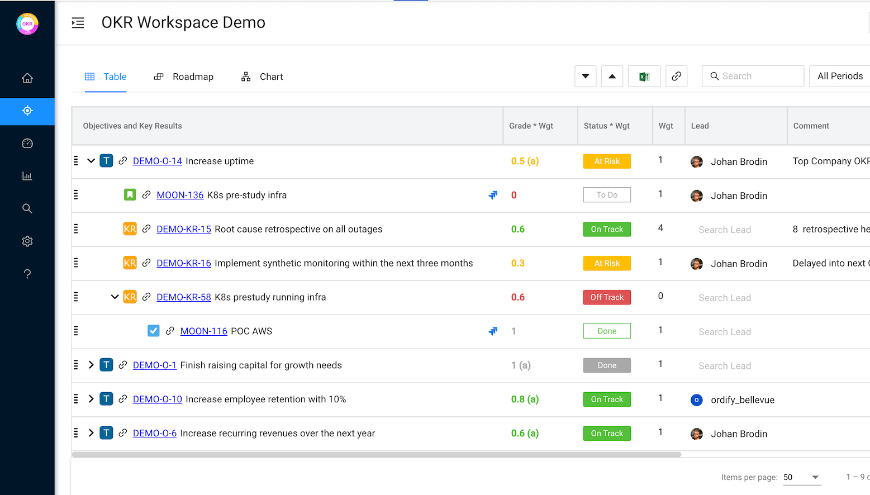Click the MOON-116 POC AWS checkbox icon

(153, 331)
